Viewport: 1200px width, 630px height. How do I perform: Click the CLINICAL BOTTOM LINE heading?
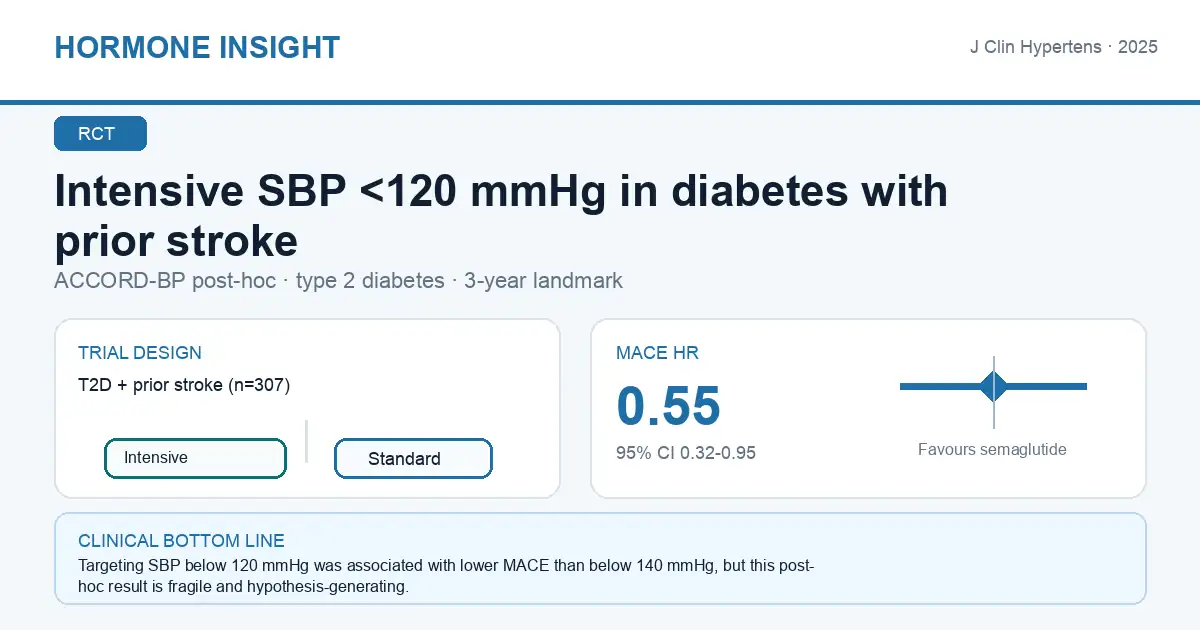click(181, 541)
